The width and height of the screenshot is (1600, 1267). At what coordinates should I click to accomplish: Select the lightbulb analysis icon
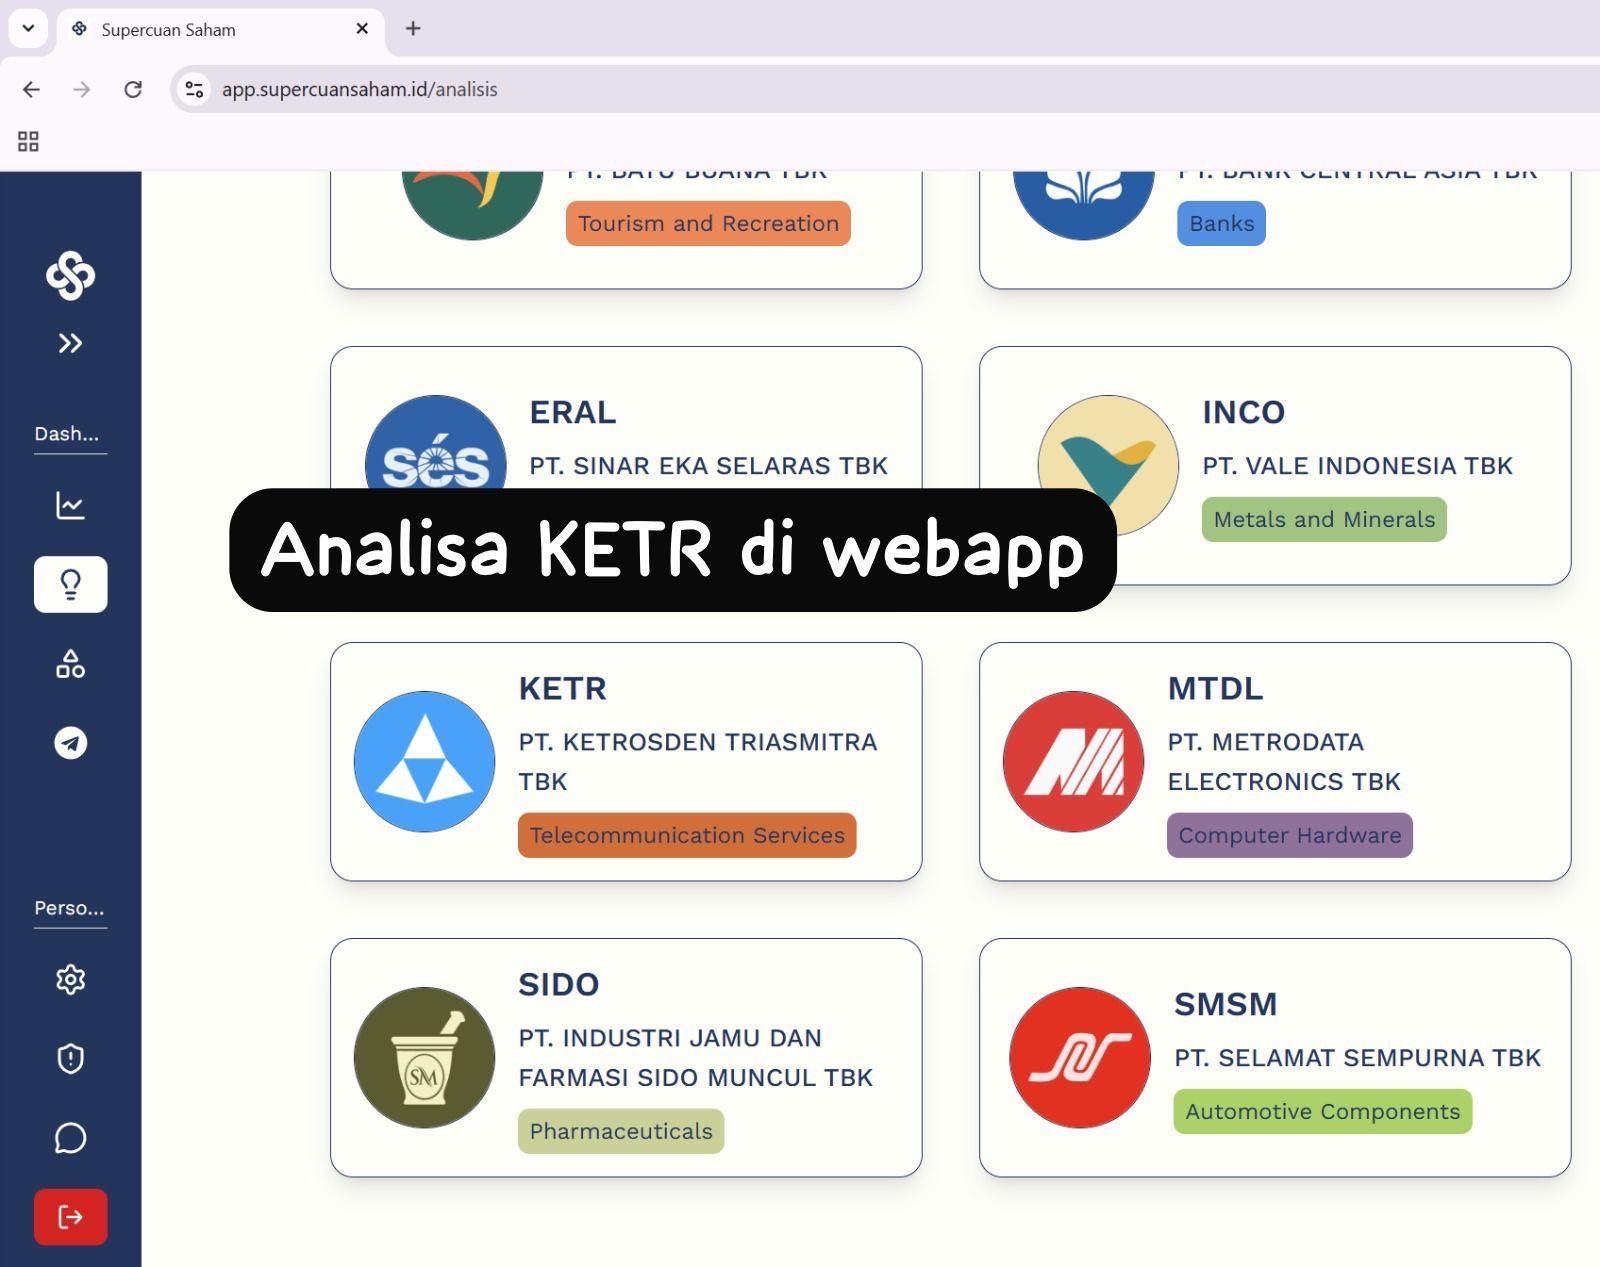[70, 584]
